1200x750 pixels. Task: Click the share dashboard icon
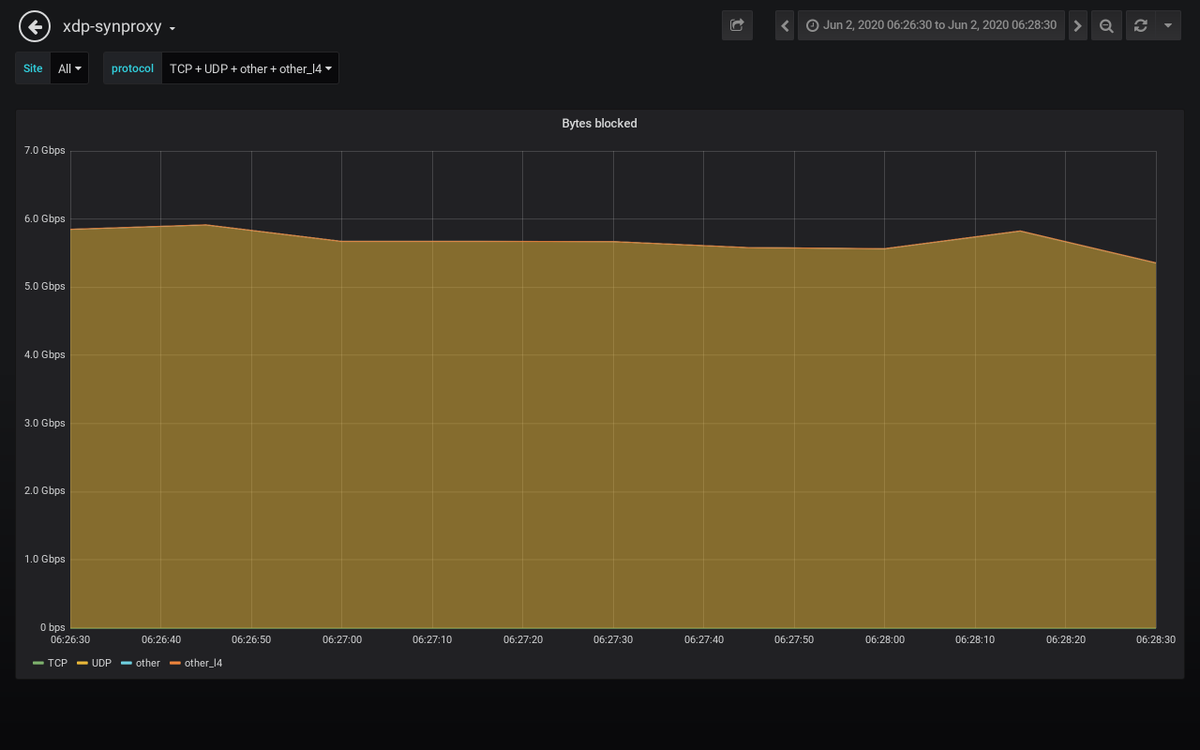737,25
